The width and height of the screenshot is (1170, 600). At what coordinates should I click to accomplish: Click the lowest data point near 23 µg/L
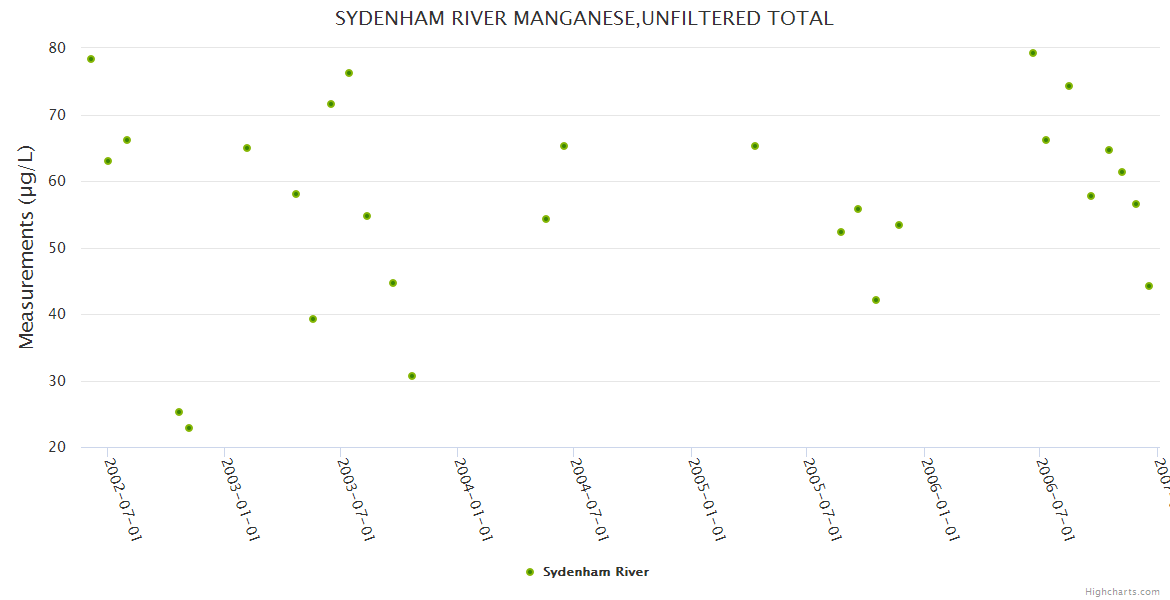[x=189, y=428]
